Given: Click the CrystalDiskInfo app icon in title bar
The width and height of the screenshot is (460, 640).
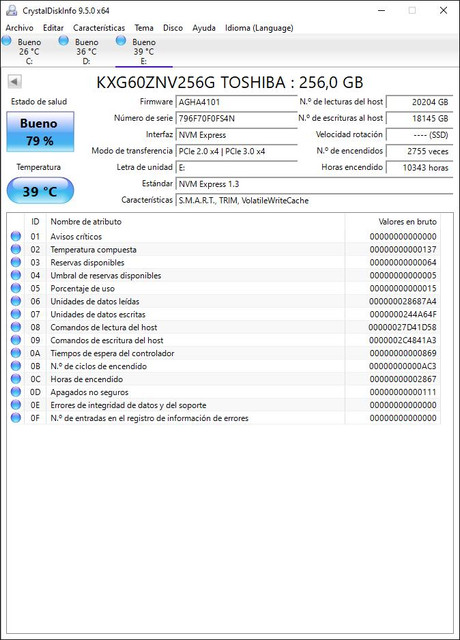Looking at the screenshot, I should coord(12,10).
